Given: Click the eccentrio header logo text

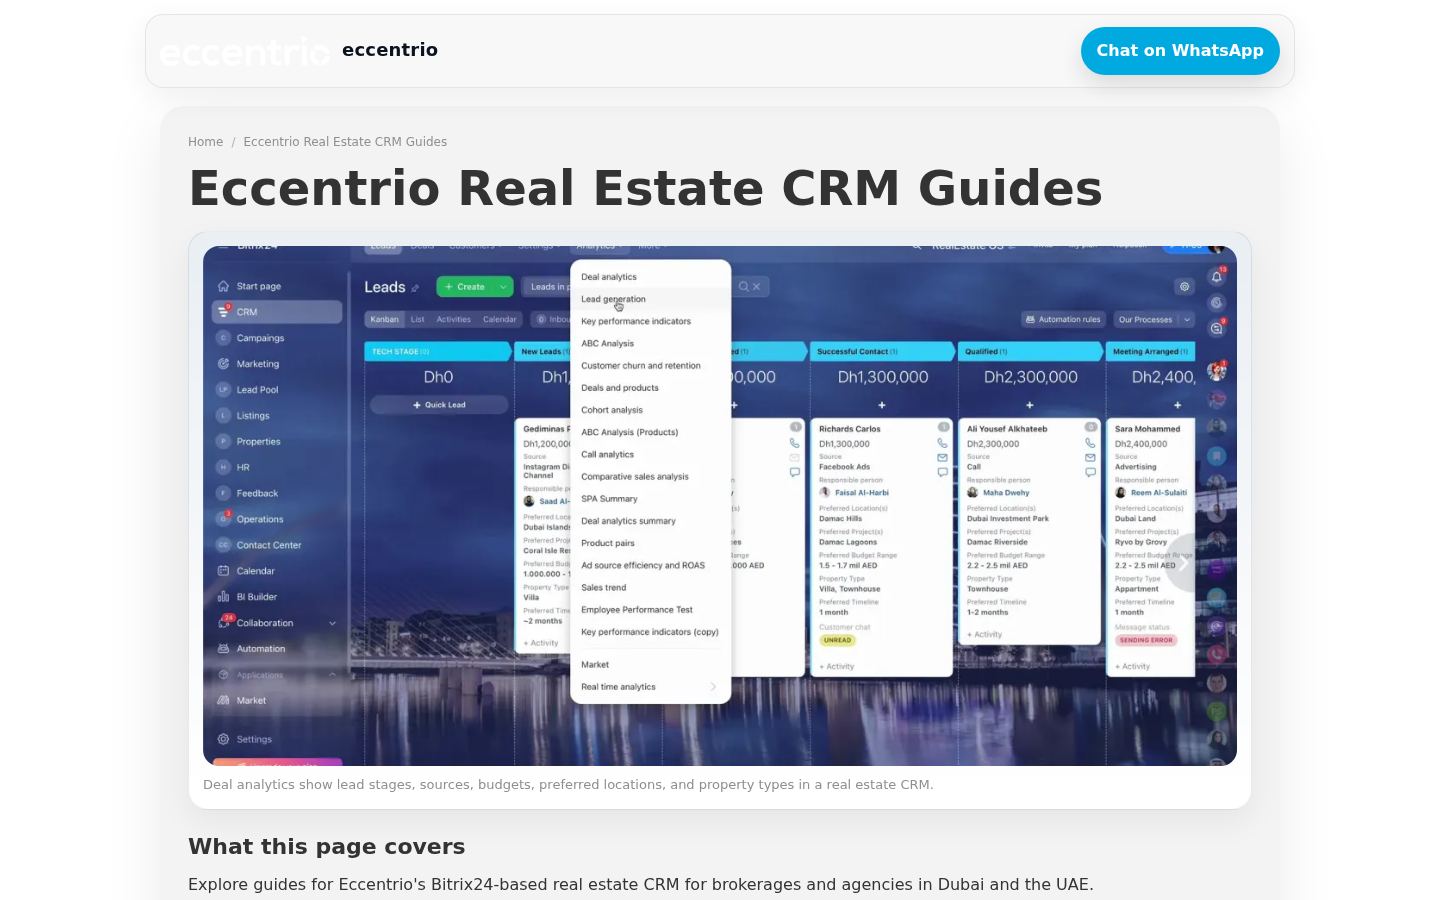Looking at the screenshot, I should [x=390, y=50].
